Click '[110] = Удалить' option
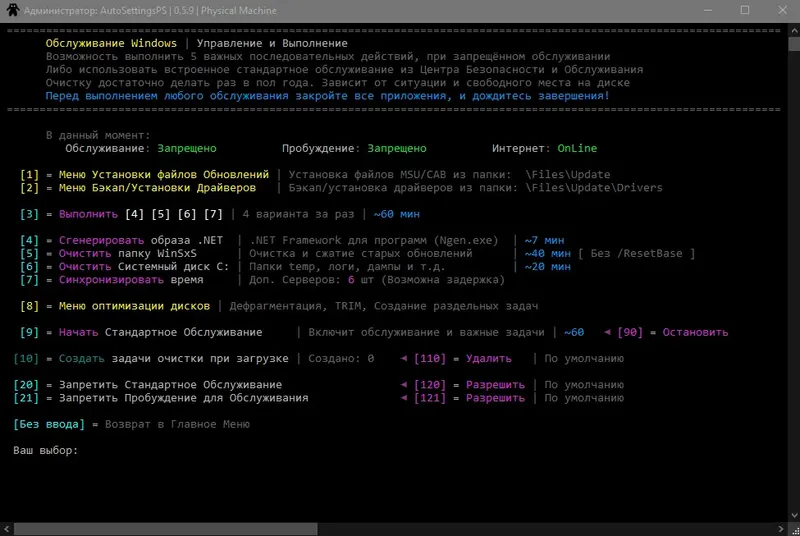Viewport: 800px width, 536px height. coord(462,359)
